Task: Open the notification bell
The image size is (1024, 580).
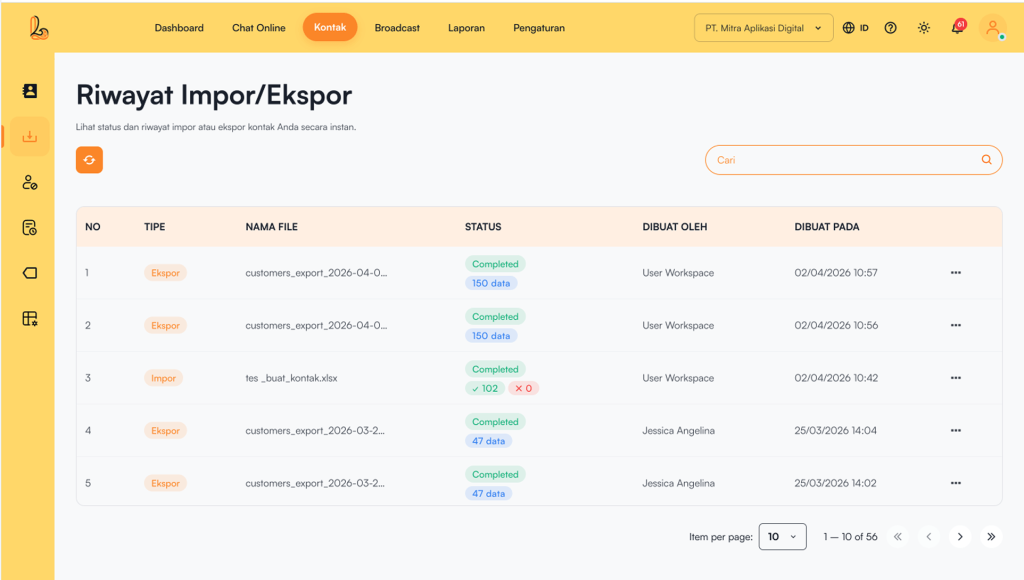Action: (x=957, y=28)
